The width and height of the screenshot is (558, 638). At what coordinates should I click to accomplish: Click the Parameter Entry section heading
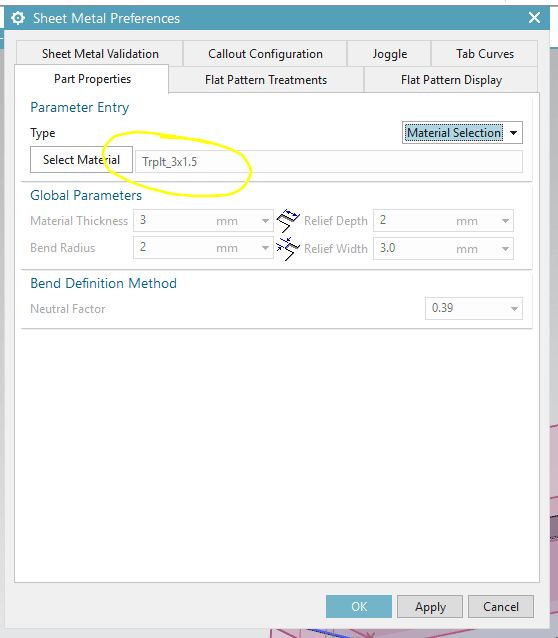pos(80,107)
